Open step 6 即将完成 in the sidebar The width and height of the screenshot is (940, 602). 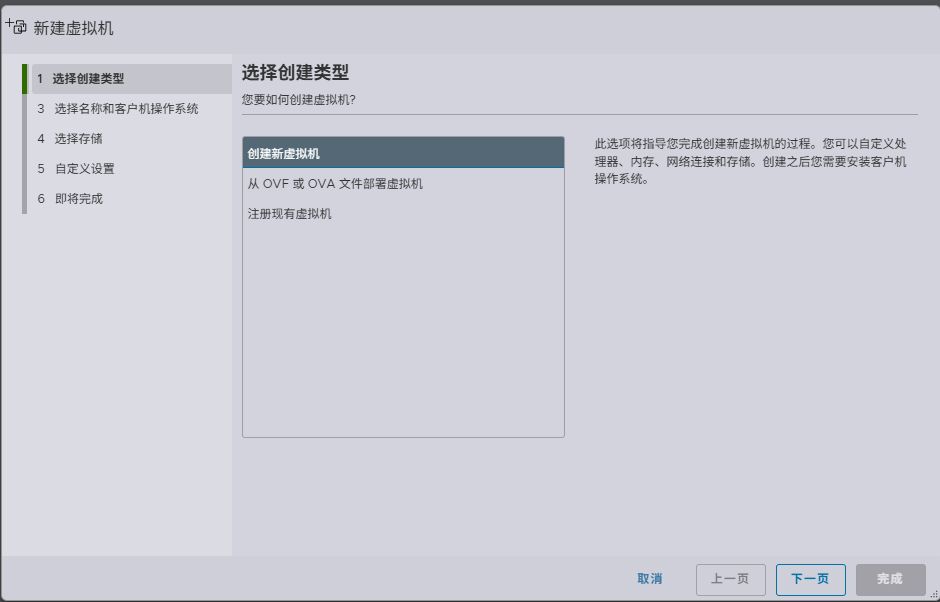[78, 199]
